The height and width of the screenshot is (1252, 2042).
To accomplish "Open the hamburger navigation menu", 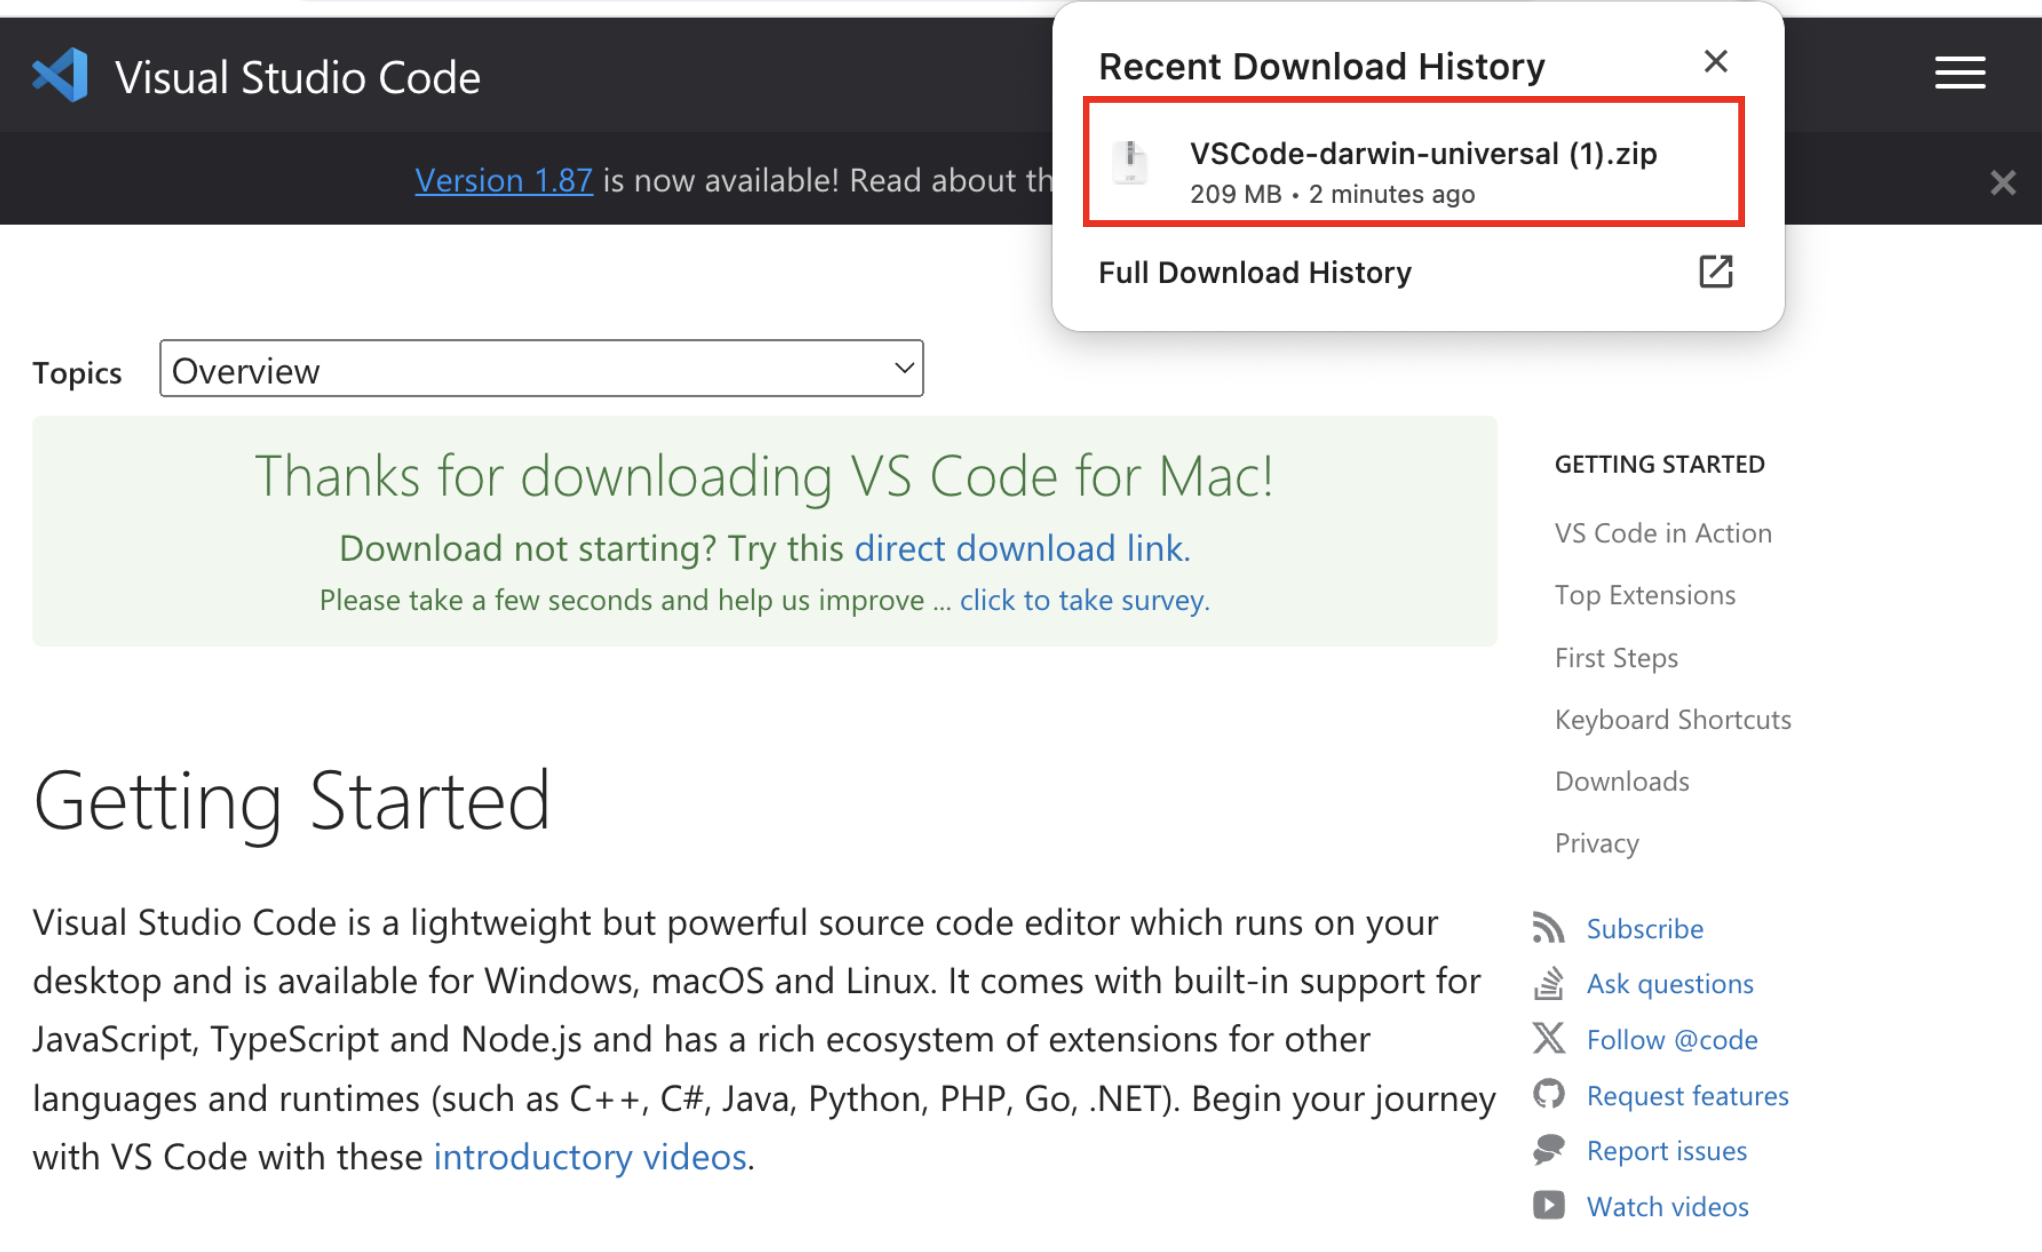I will point(1959,73).
